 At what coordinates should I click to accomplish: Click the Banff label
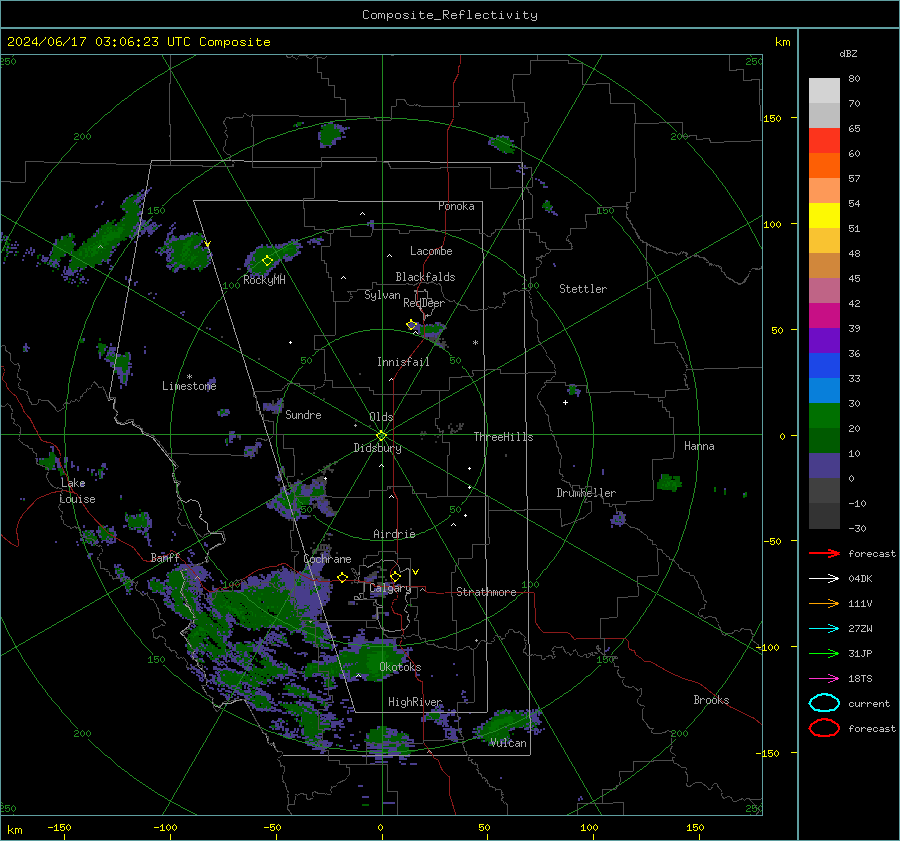(165, 558)
